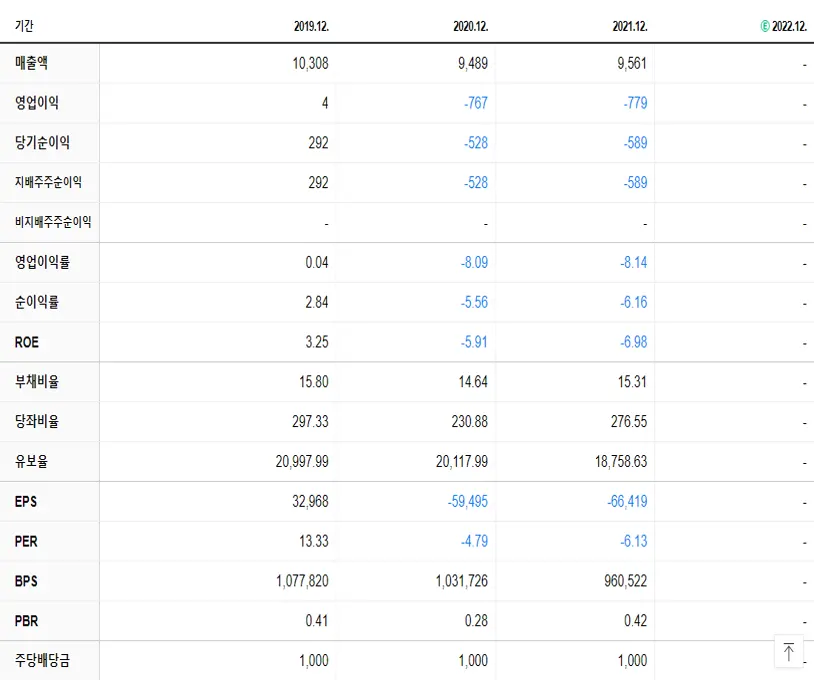The image size is (814, 680).
Task: Click the 9,561 revenue value
Action: (x=632, y=63)
